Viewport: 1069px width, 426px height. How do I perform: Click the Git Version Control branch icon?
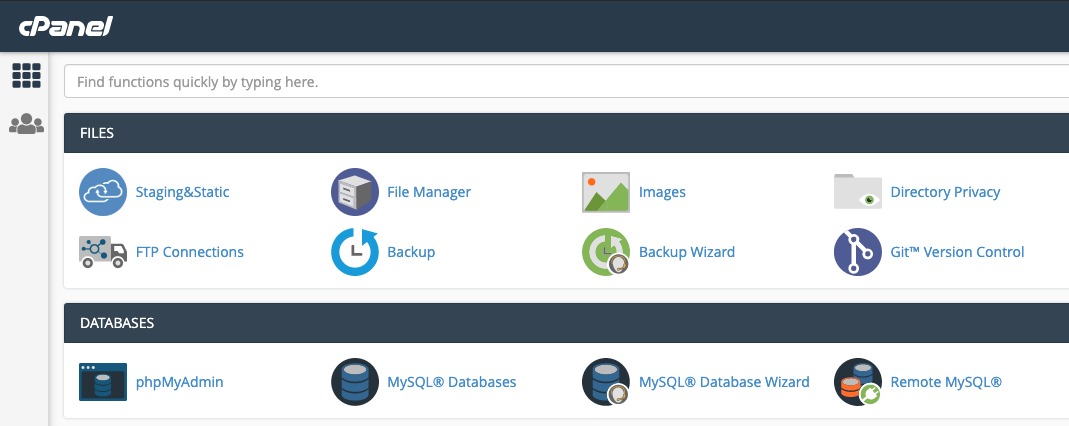click(x=858, y=252)
